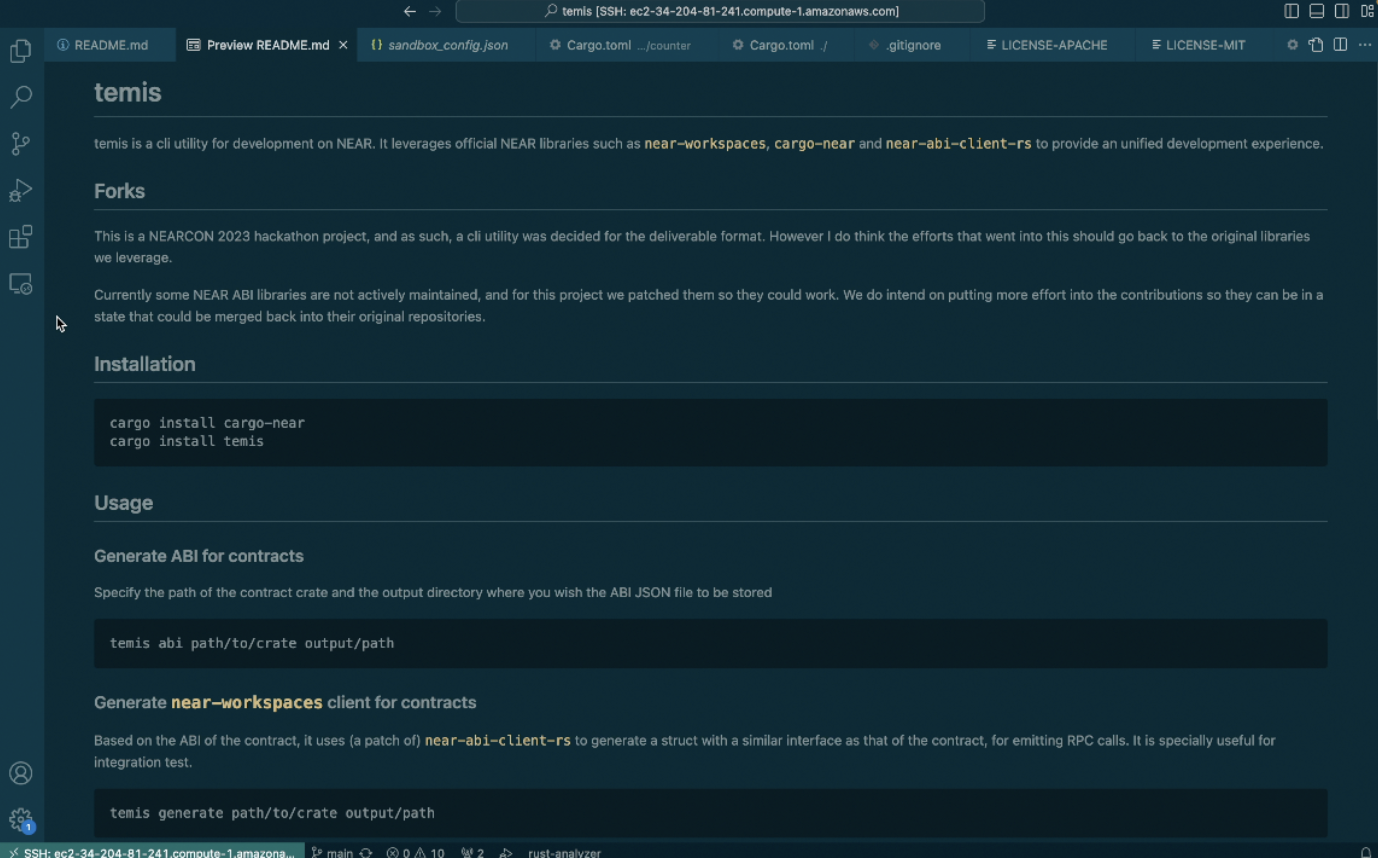1378x858 pixels.
Task: Click the cargo install temis line
Action: (x=187, y=441)
